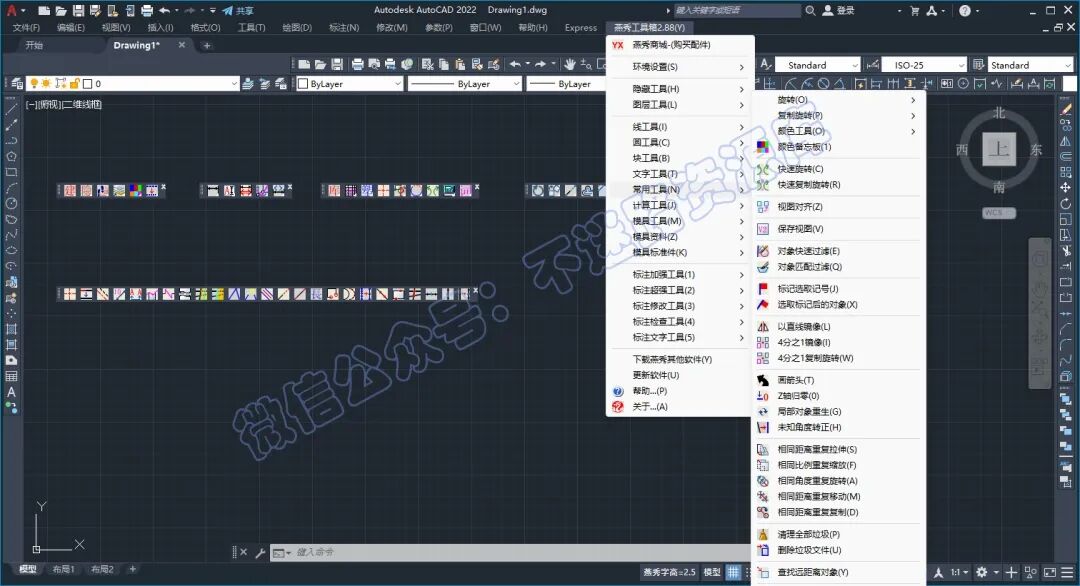Screen dimensions: 1080x586
Task: Select 相同角度重复旋转(A) tool
Action: click(838, 481)
